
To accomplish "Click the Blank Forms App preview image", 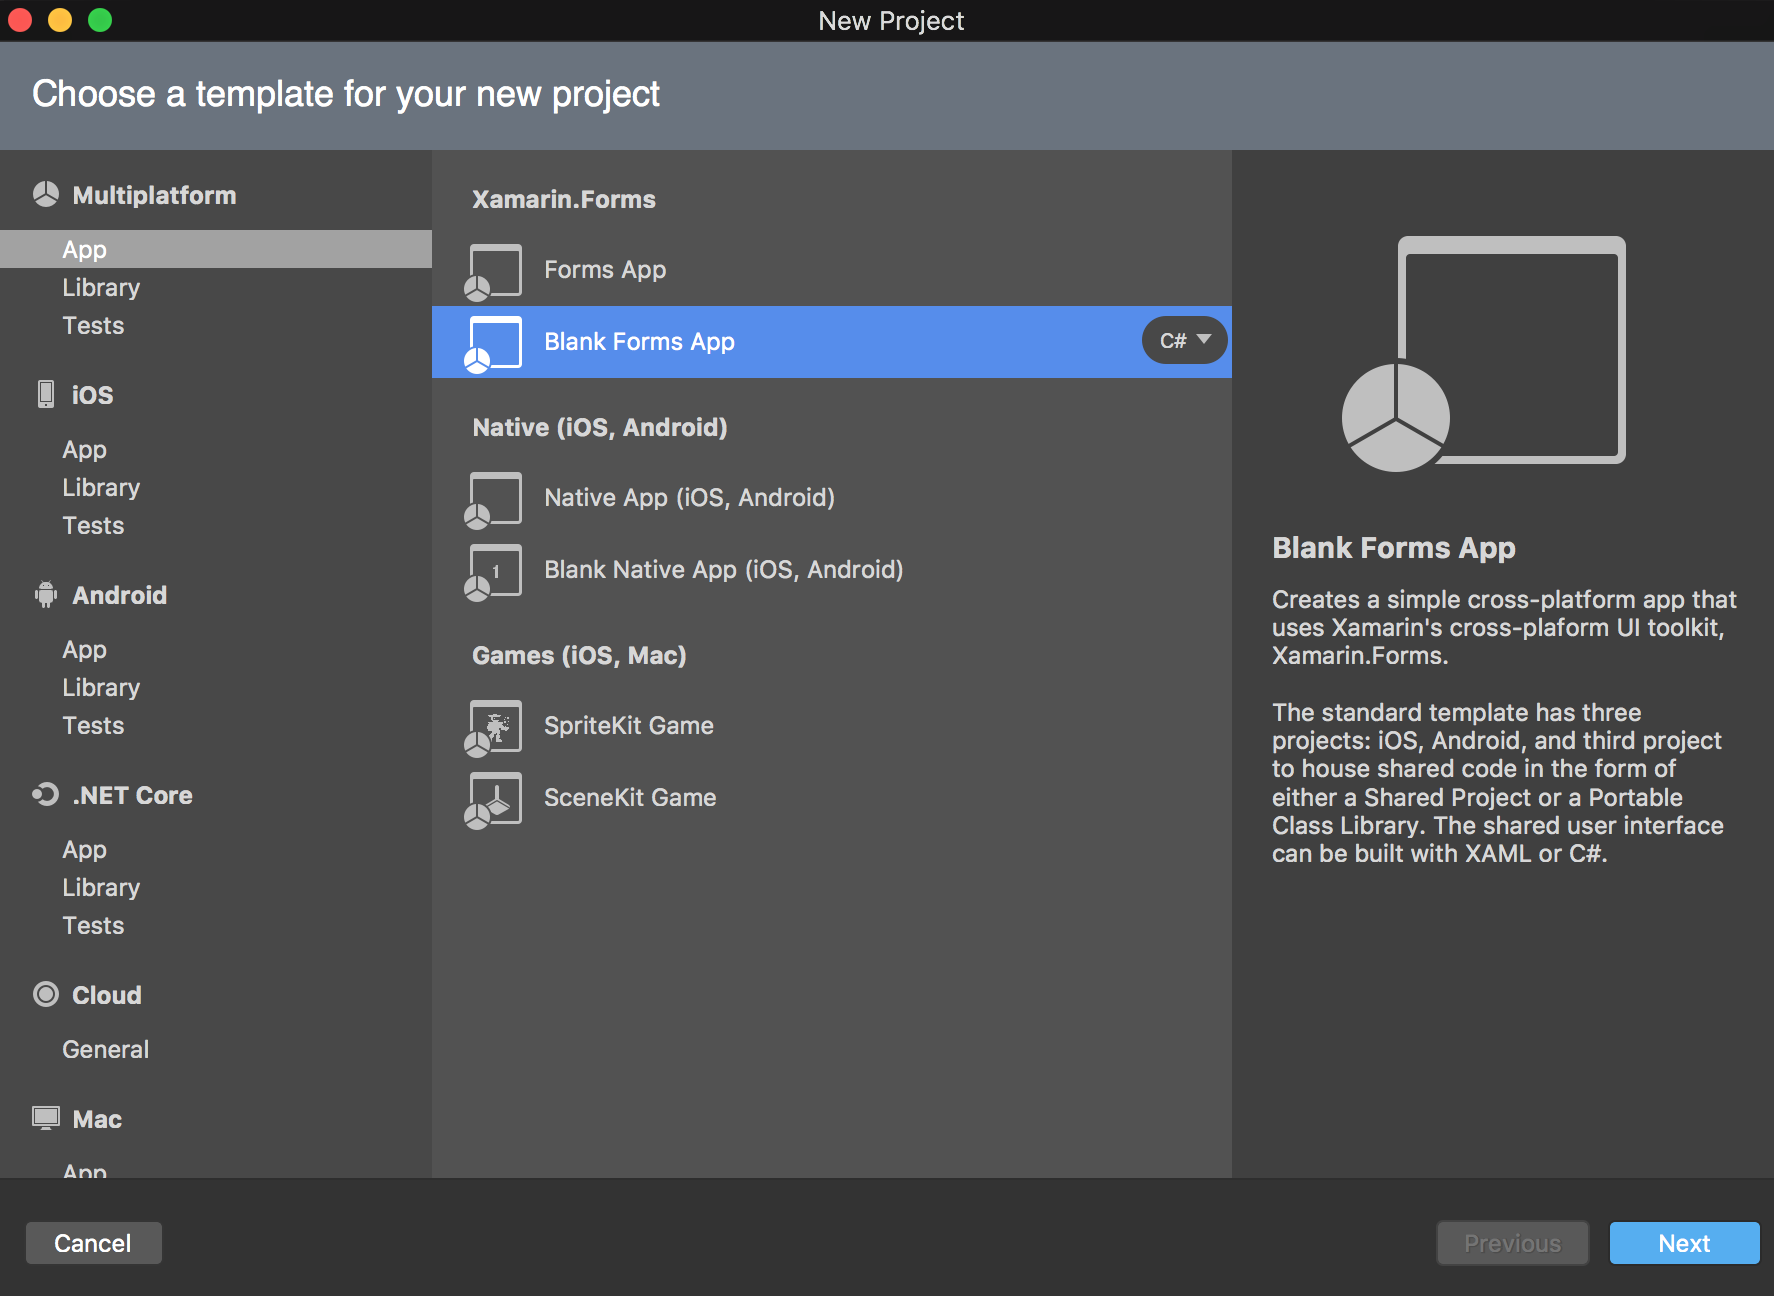I will [1480, 352].
